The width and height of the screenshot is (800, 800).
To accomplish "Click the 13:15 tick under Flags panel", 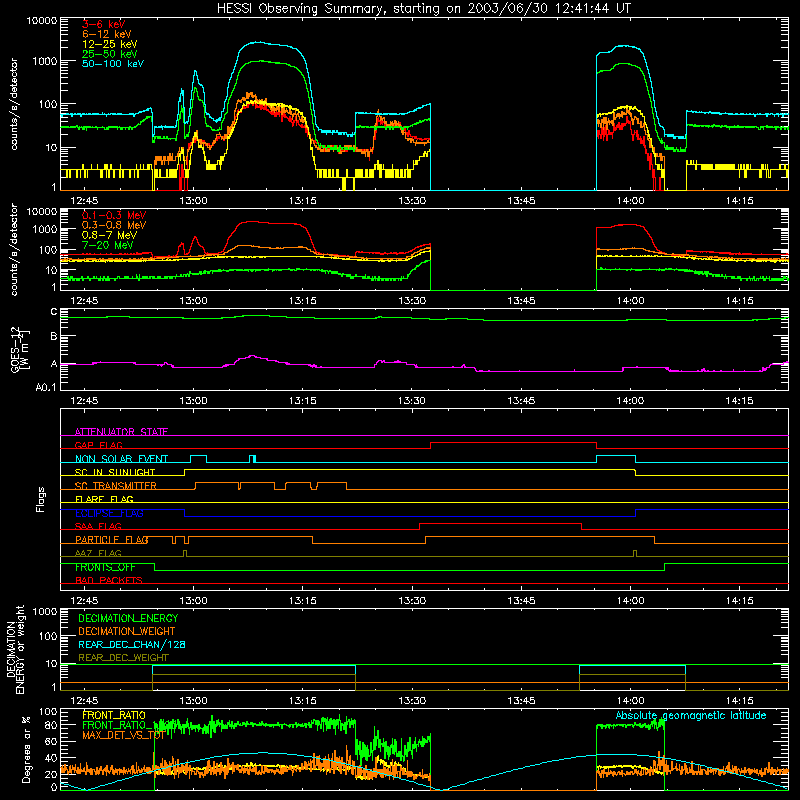I will (x=303, y=601).
